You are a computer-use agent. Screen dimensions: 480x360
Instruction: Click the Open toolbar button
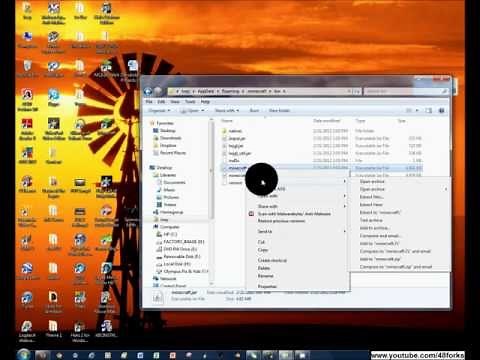coord(192,110)
